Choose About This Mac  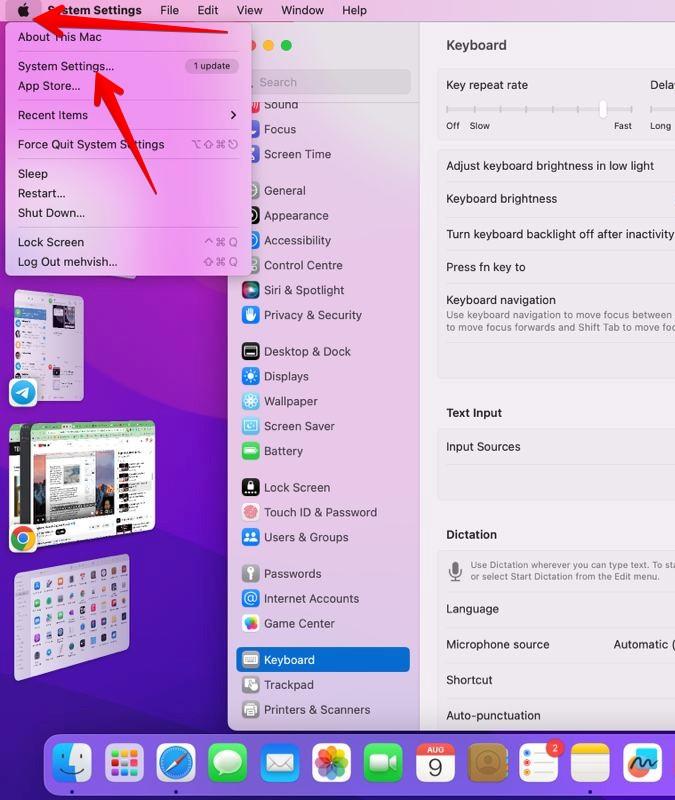(x=59, y=37)
